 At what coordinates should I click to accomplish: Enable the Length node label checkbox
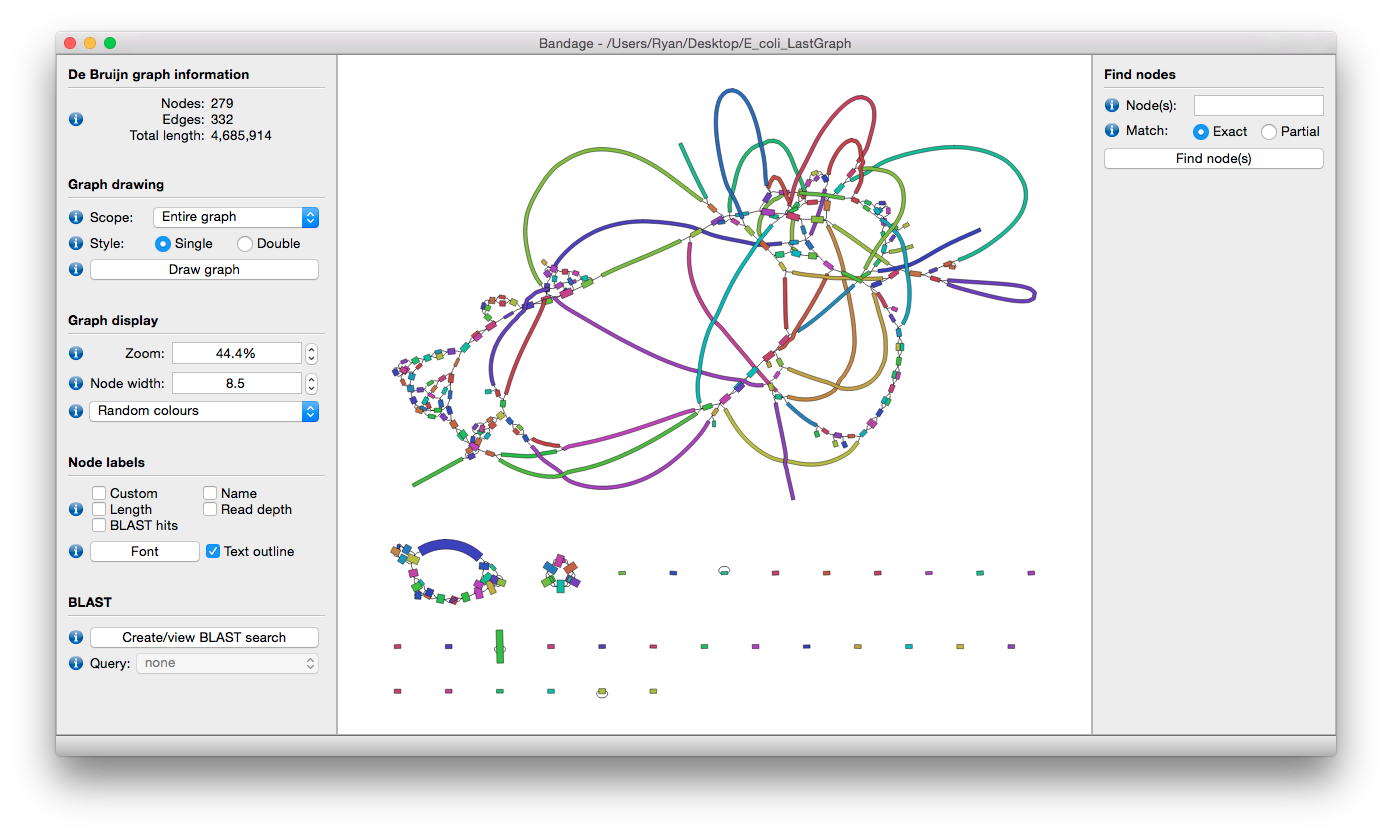coord(99,509)
